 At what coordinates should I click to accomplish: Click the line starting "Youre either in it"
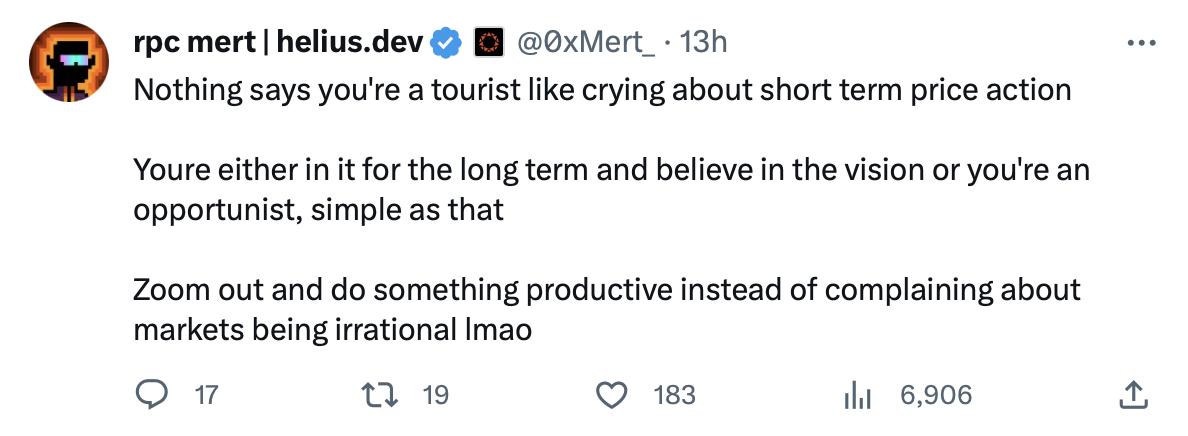[610, 171]
